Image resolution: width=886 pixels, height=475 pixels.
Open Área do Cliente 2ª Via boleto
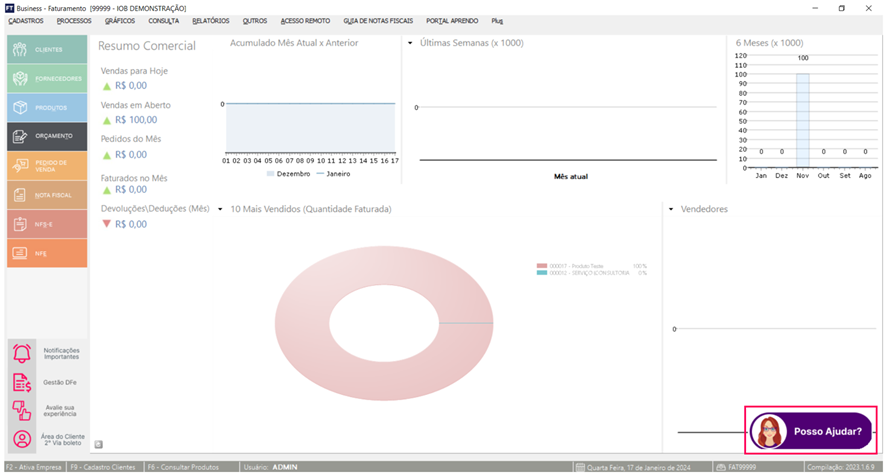pos(21,439)
